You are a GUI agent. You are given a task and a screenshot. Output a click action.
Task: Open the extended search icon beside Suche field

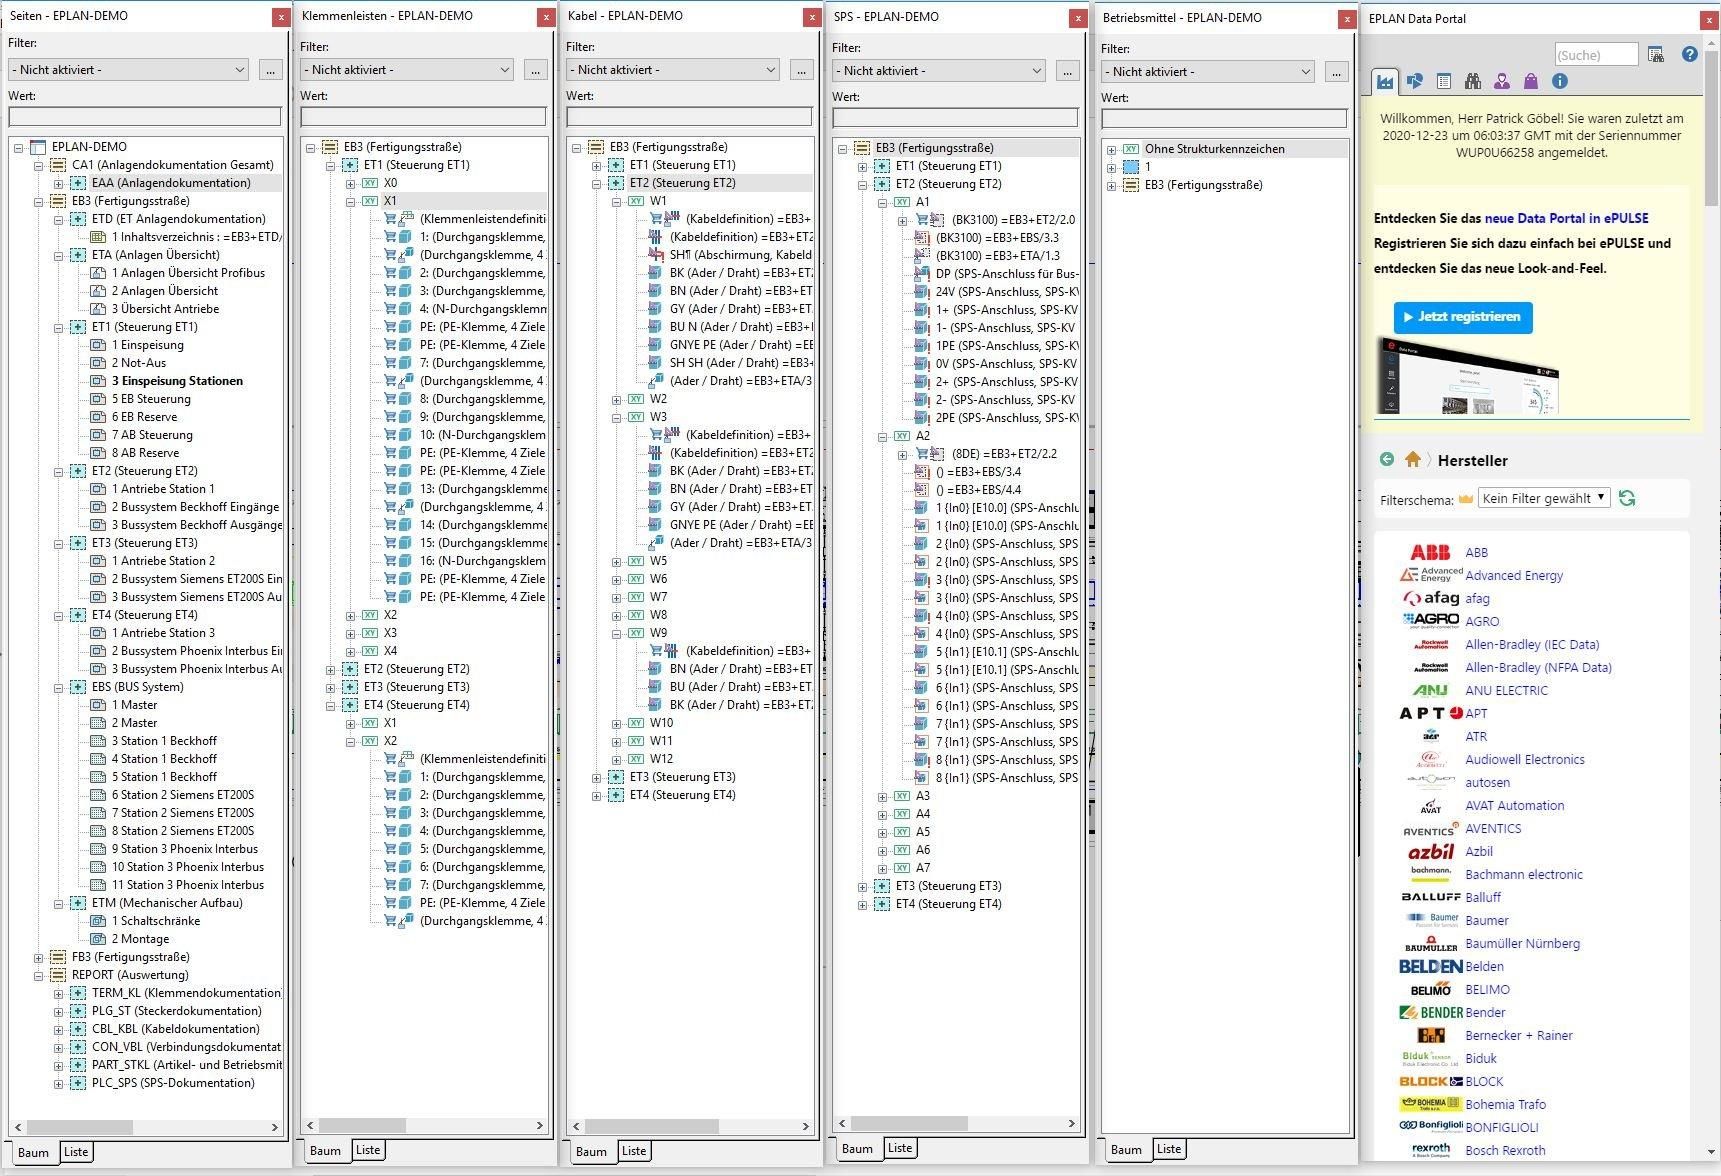pyautogui.click(x=1656, y=55)
